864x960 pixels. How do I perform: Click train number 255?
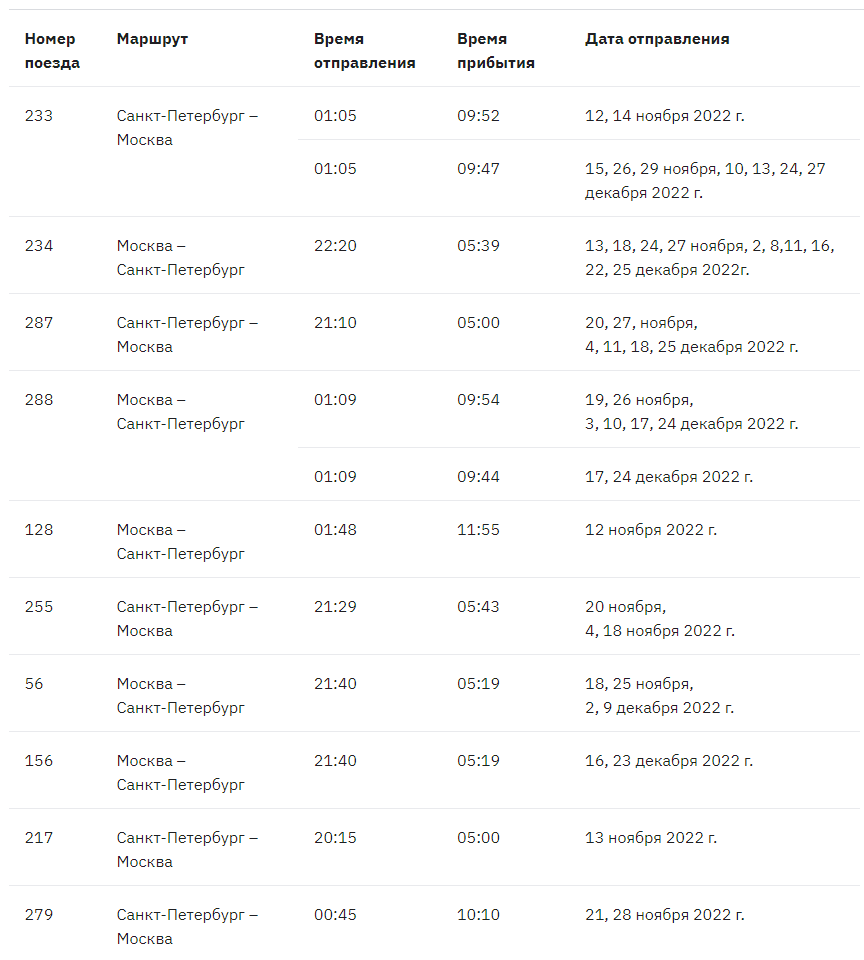pos(39,607)
